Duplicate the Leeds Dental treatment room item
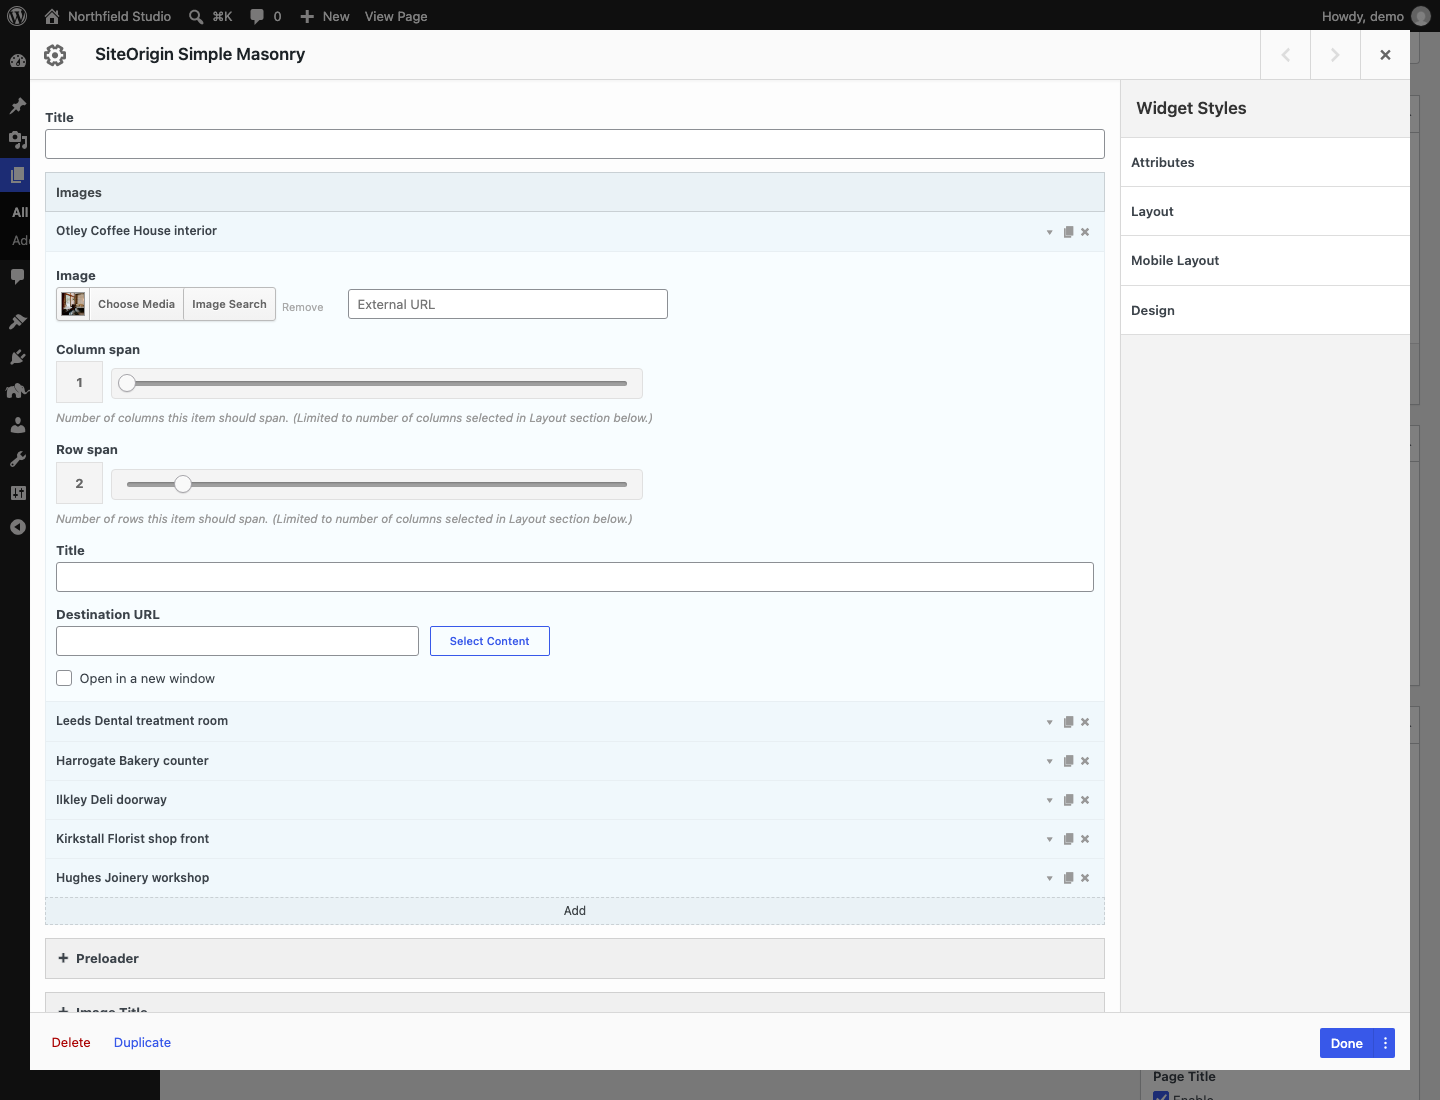This screenshot has height=1100, width=1440. coord(1068,722)
